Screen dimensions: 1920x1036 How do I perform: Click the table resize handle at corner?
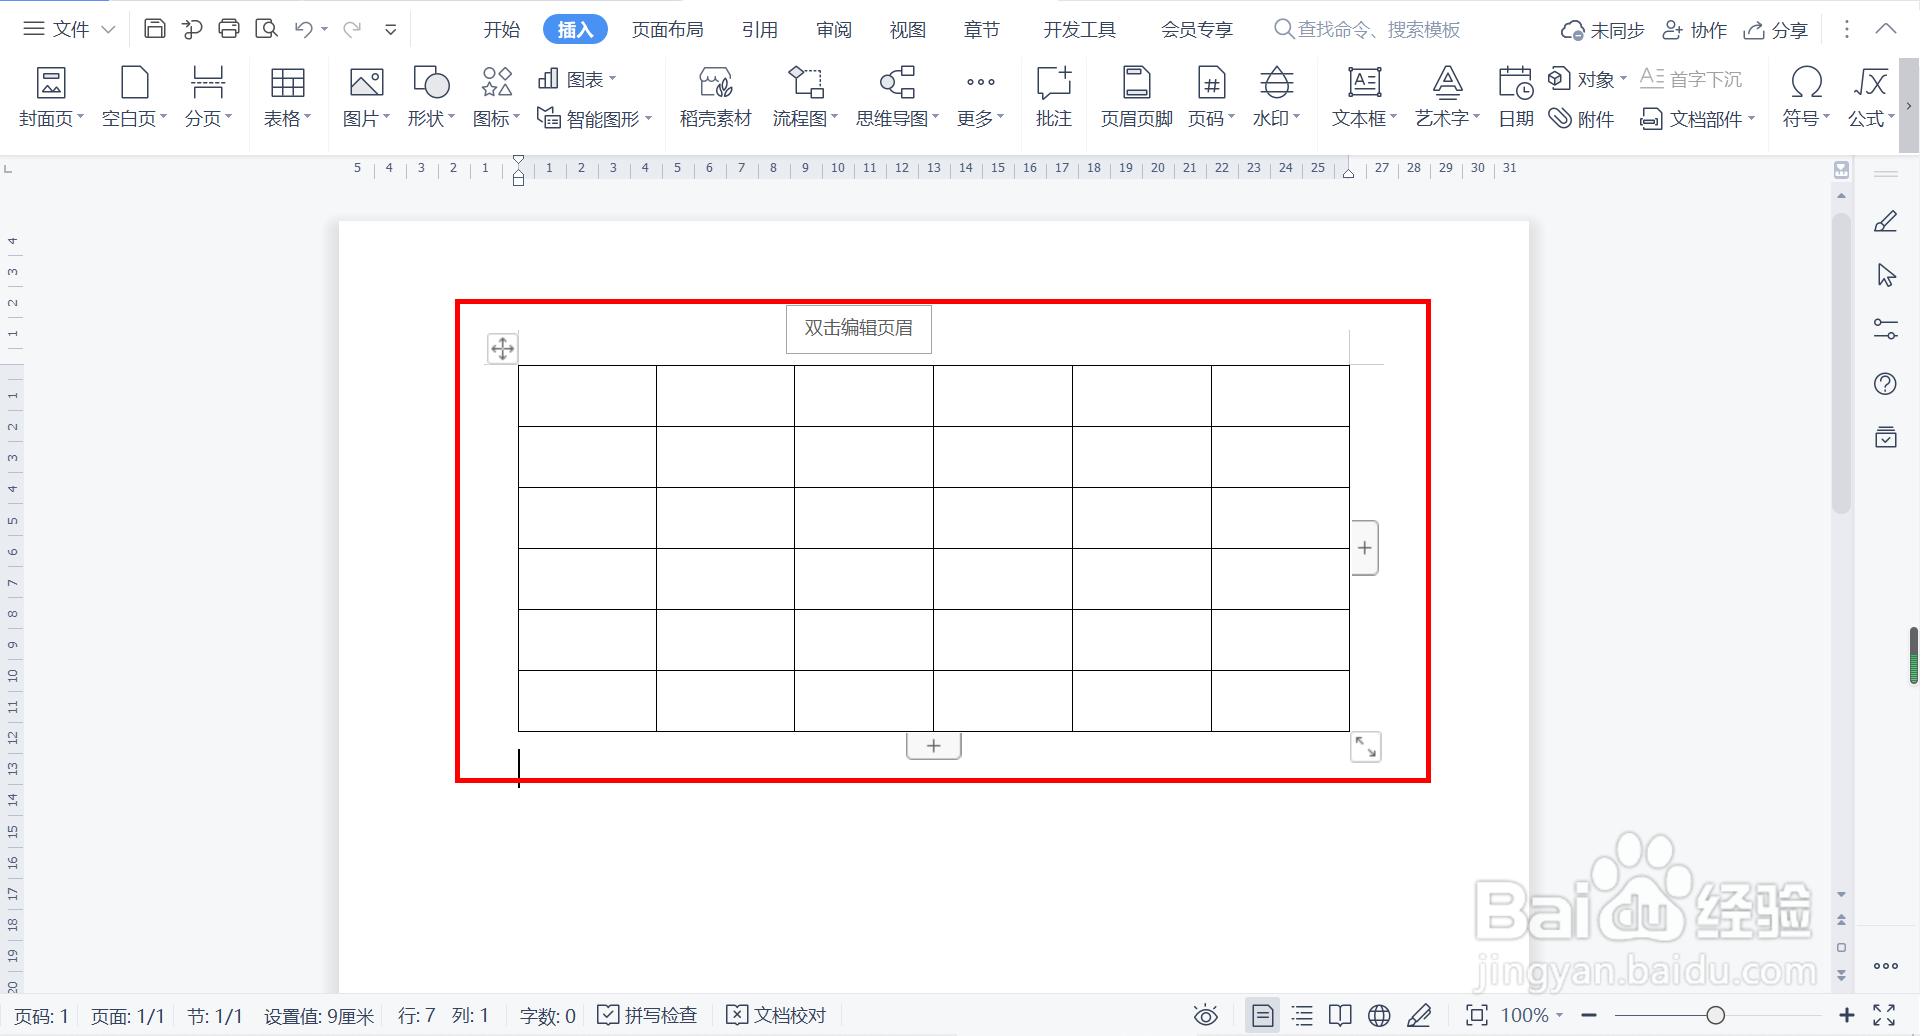(1366, 747)
